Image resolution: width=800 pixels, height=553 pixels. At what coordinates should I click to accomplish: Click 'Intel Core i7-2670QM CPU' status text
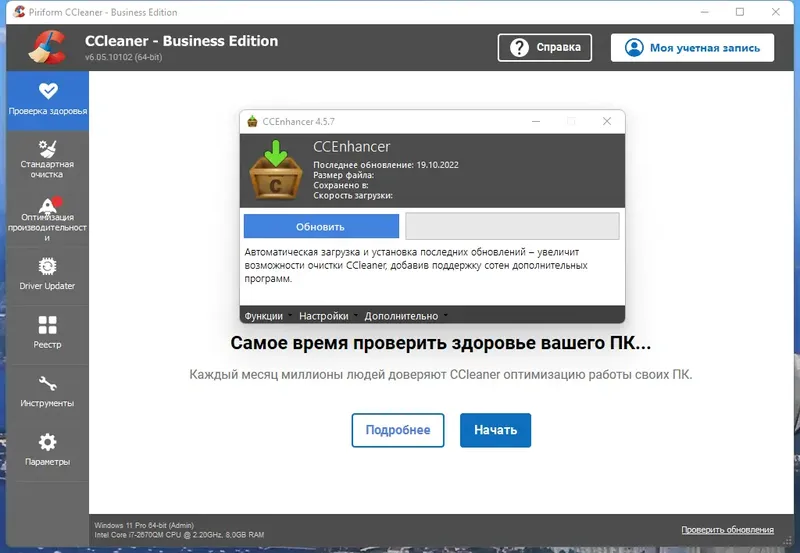(179, 535)
